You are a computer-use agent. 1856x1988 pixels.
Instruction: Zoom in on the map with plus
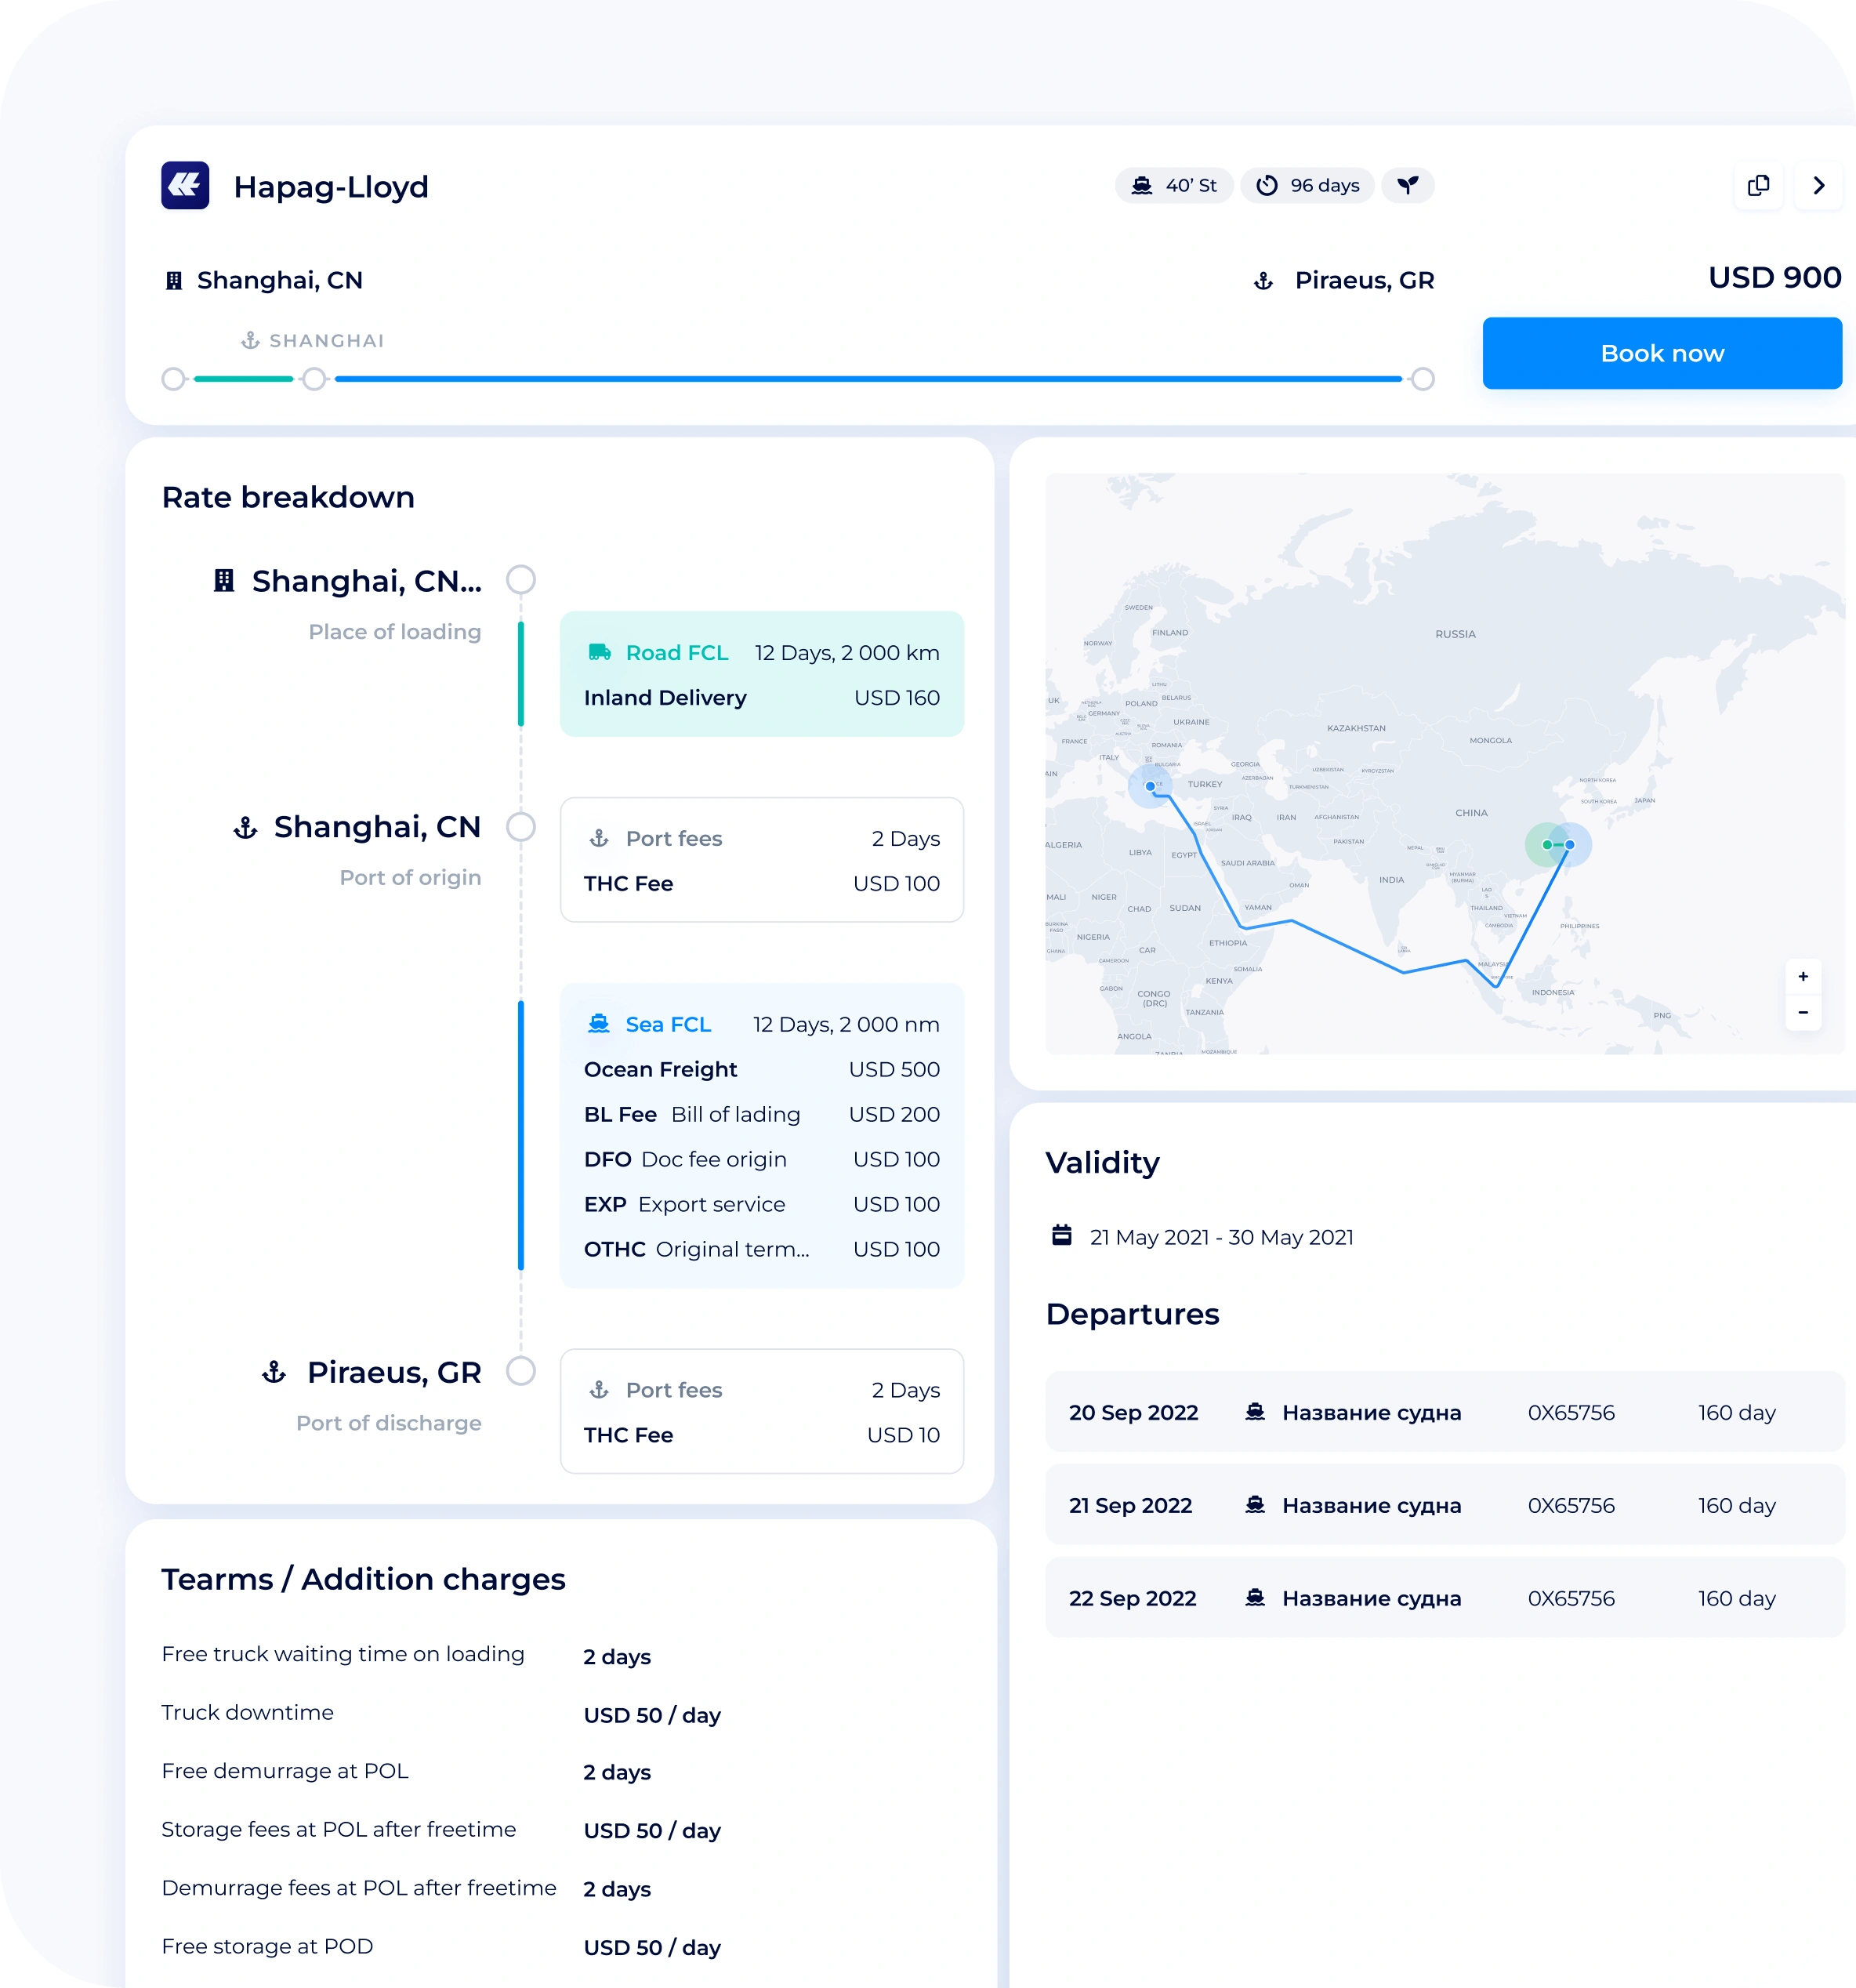click(1803, 977)
